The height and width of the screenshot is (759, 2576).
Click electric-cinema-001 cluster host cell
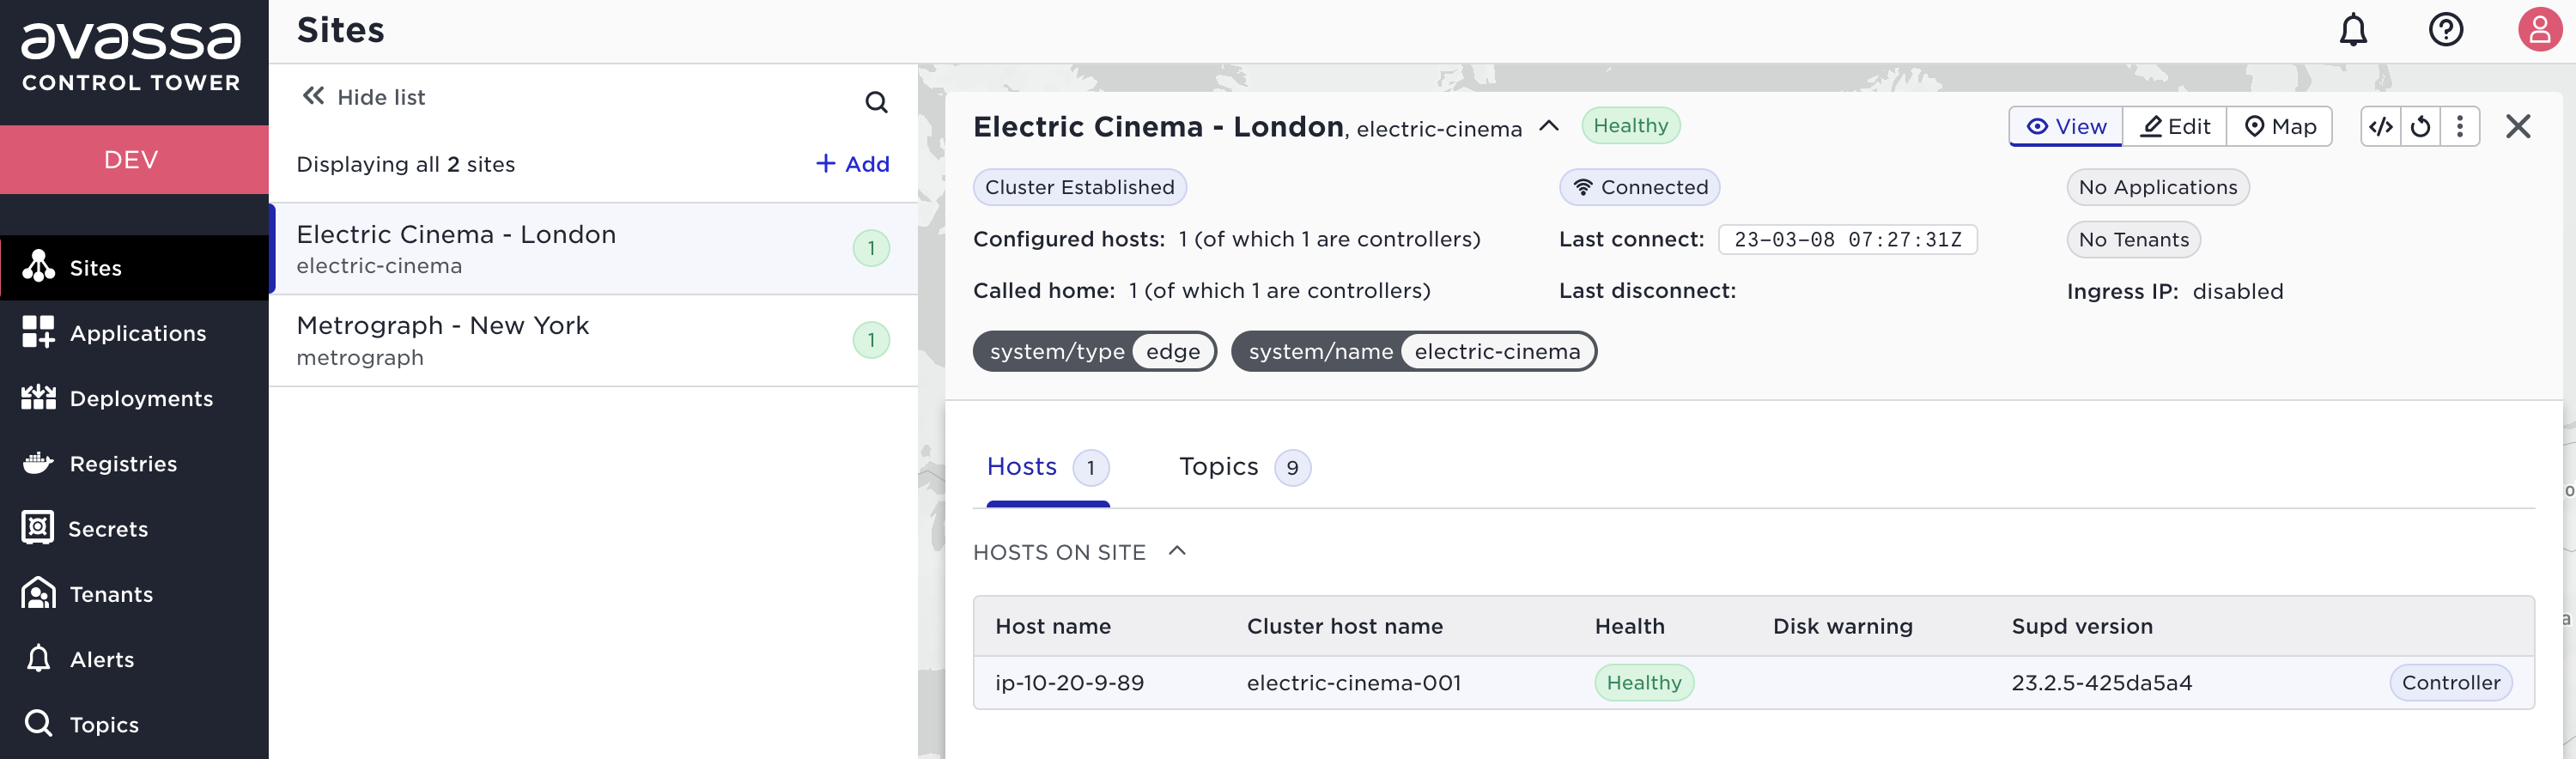1353,683
